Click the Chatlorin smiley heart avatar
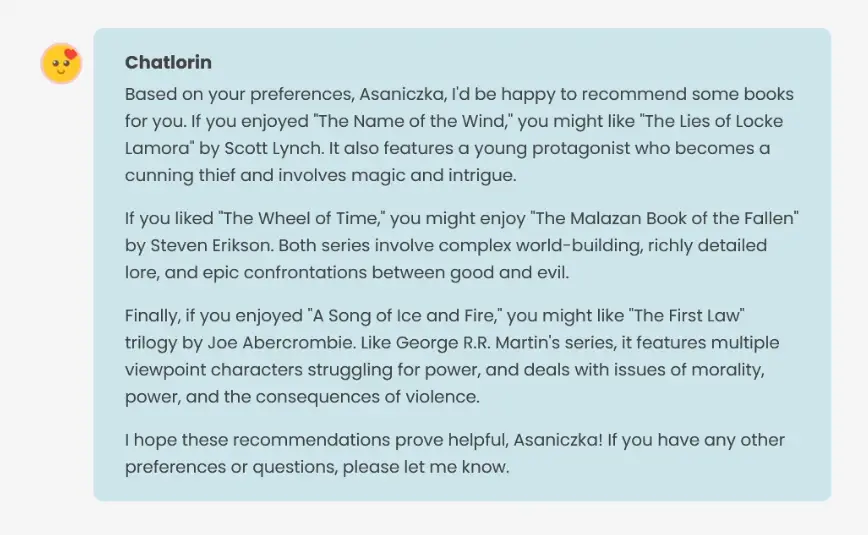This screenshot has height=535, width=868. (61, 63)
